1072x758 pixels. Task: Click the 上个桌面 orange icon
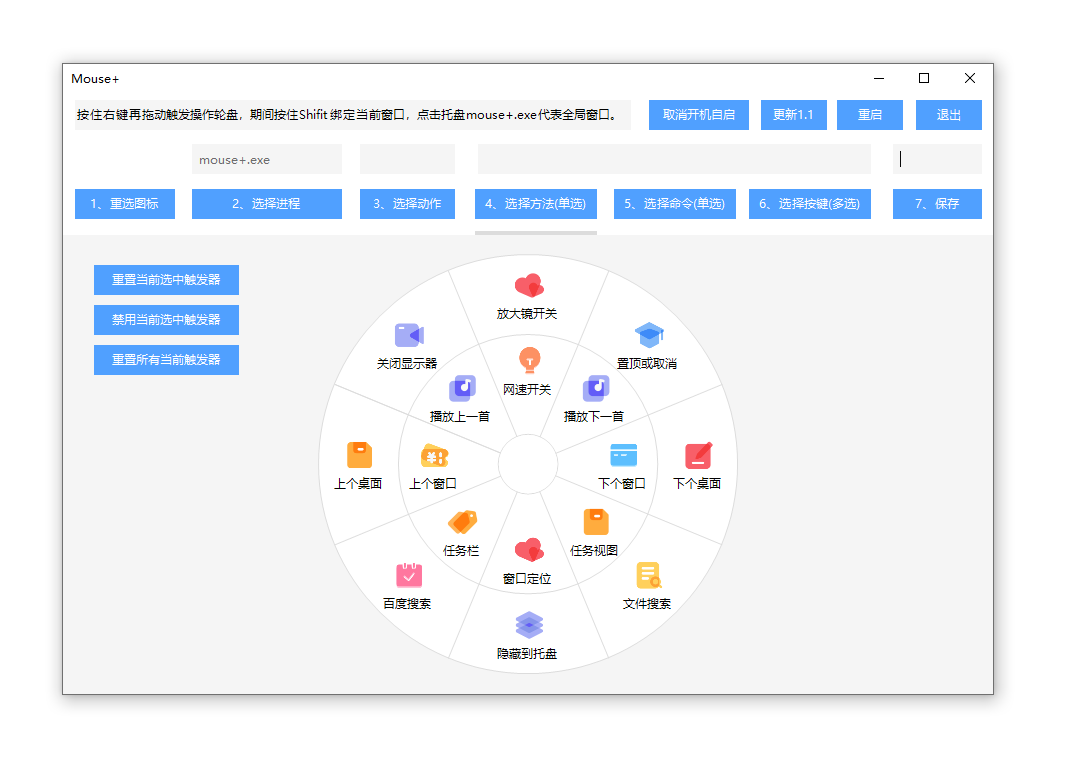point(359,456)
